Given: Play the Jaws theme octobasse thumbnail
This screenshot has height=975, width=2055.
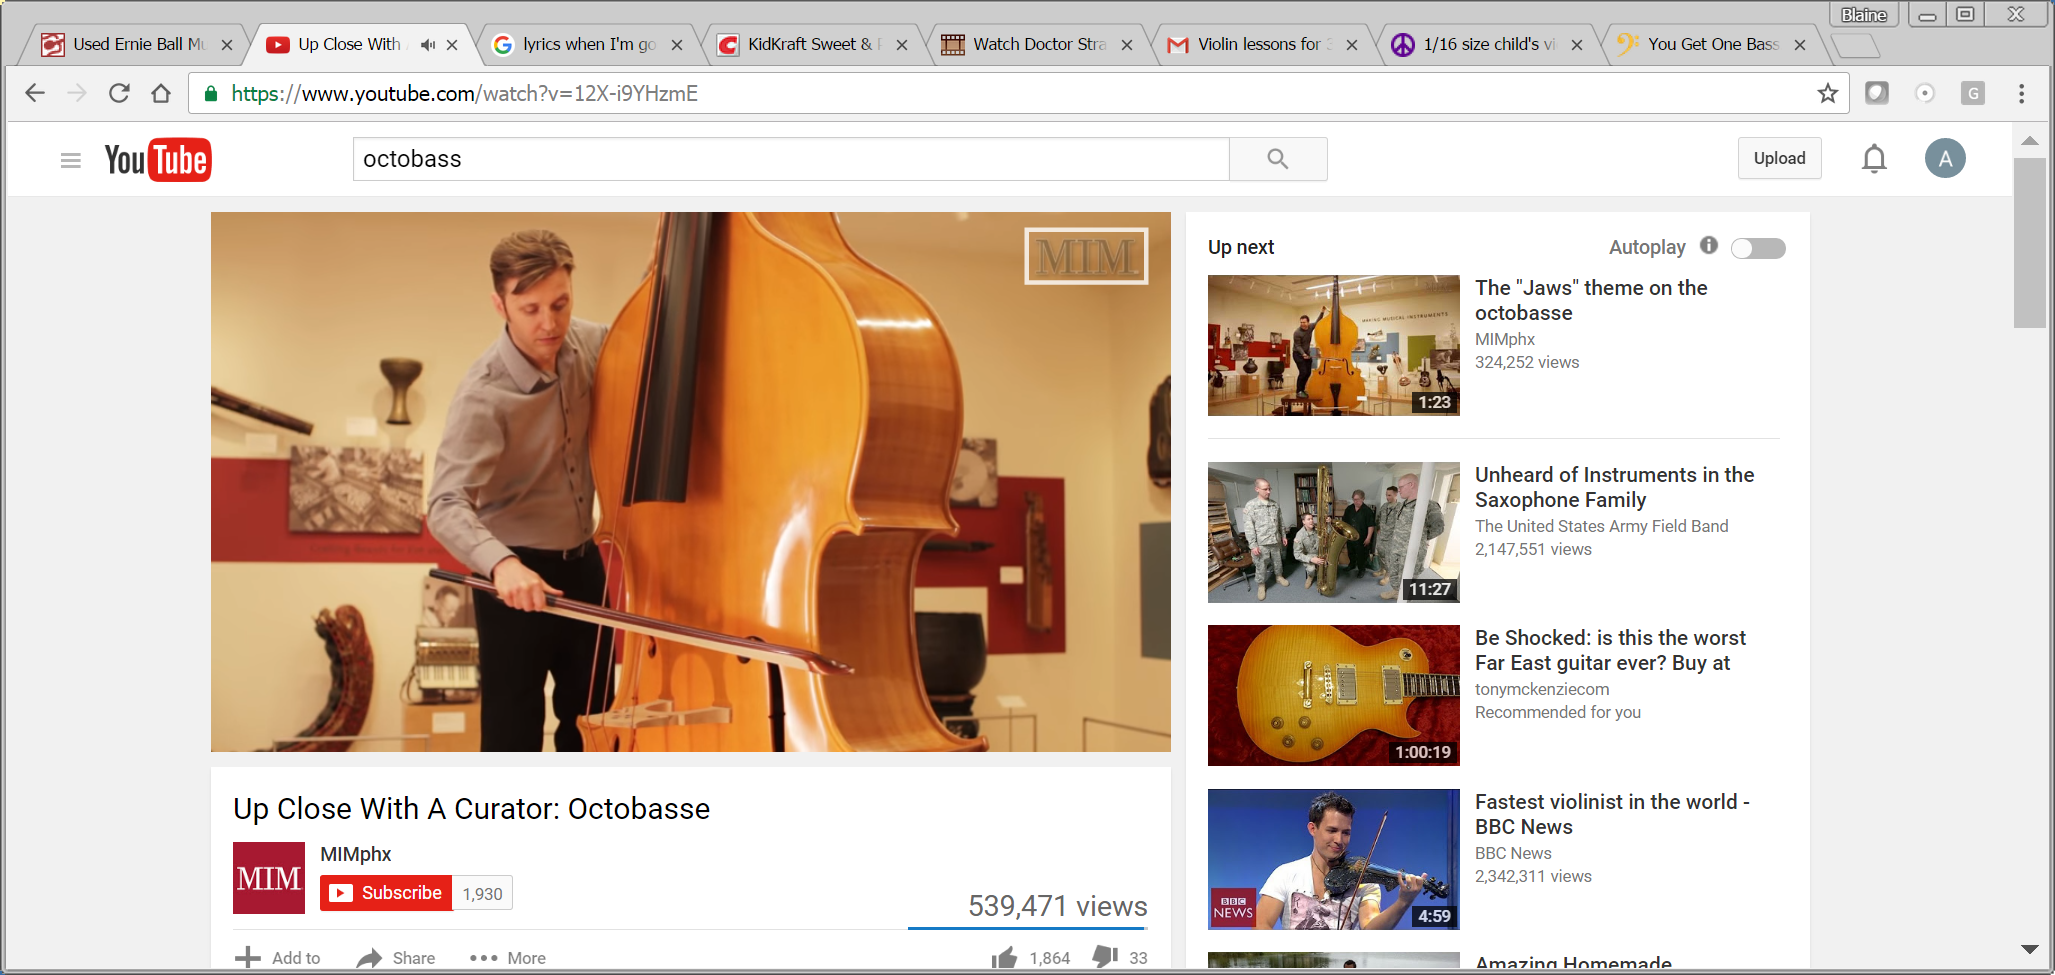Looking at the screenshot, I should click(1334, 345).
